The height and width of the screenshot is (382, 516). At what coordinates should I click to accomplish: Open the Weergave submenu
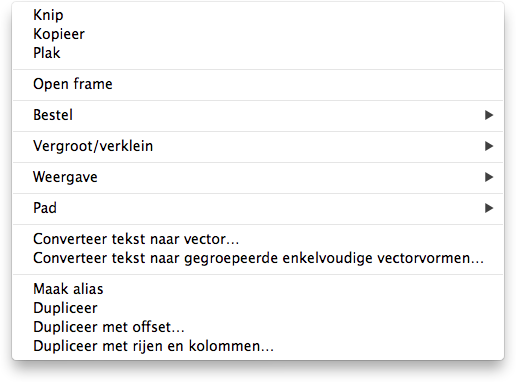(x=258, y=177)
